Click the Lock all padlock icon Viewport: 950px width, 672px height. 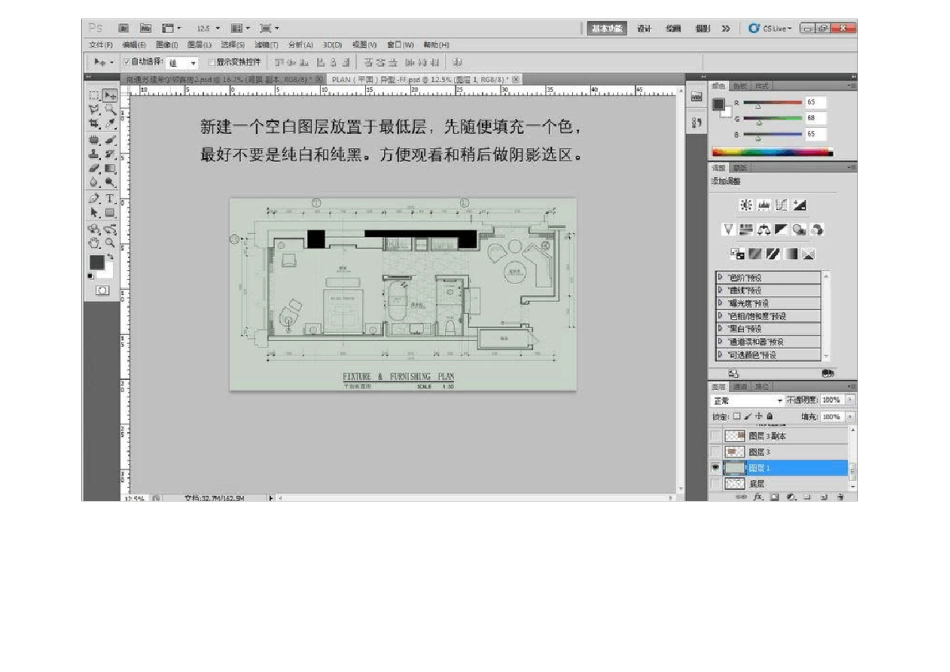click(771, 416)
